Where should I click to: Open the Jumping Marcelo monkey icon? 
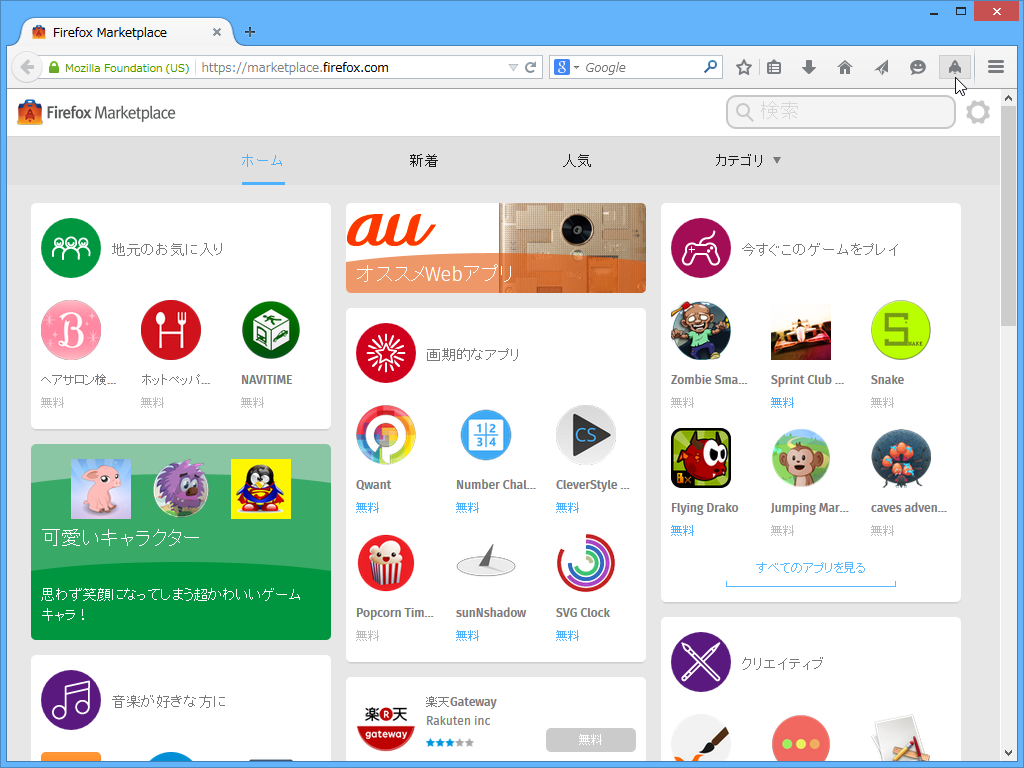coord(801,458)
